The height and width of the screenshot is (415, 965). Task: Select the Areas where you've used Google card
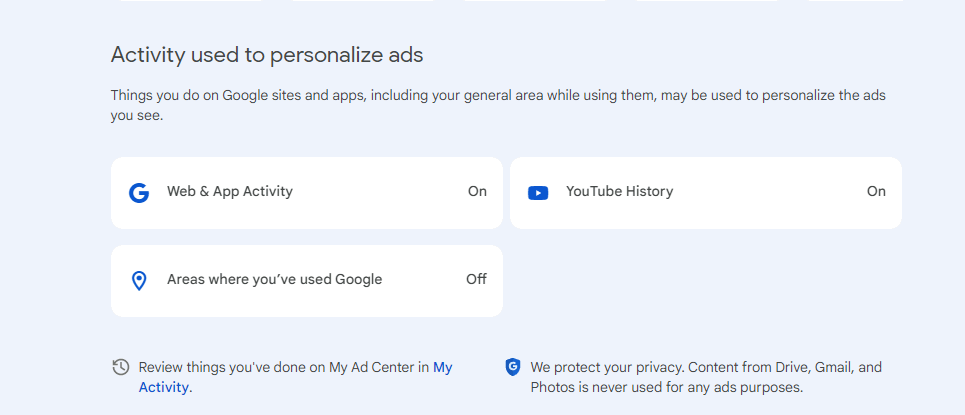(x=306, y=281)
